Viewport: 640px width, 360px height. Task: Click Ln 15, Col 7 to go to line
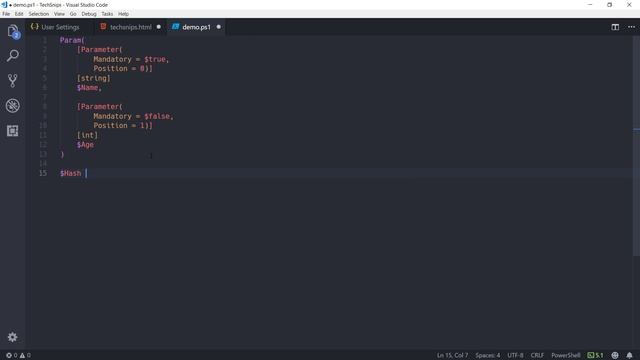[x=452, y=356]
